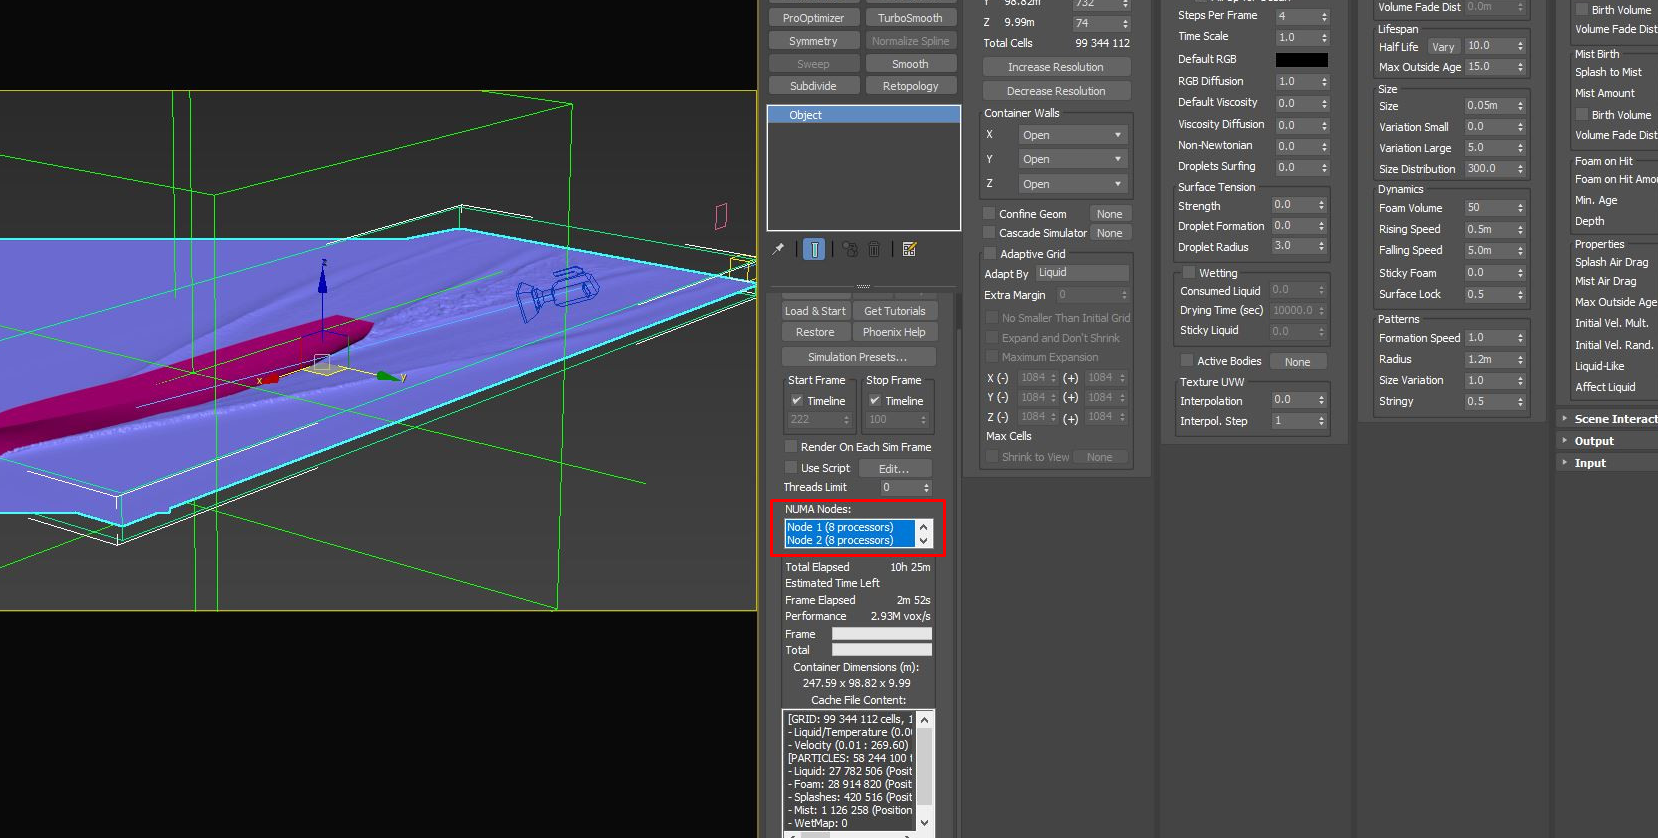
Task: Click the Total progress bar
Action: click(x=882, y=650)
